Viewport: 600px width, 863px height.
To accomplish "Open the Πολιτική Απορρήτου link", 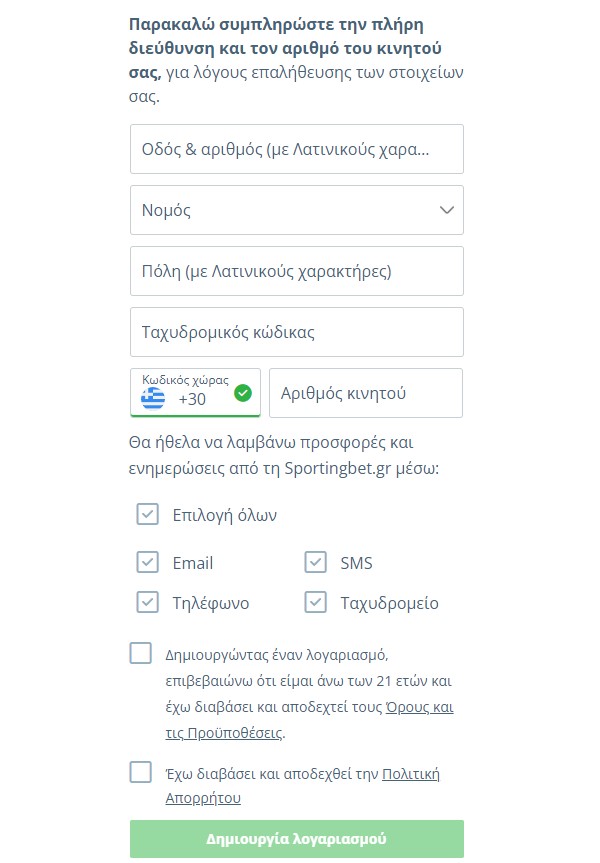I will pyautogui.click(x=303, y=786).
